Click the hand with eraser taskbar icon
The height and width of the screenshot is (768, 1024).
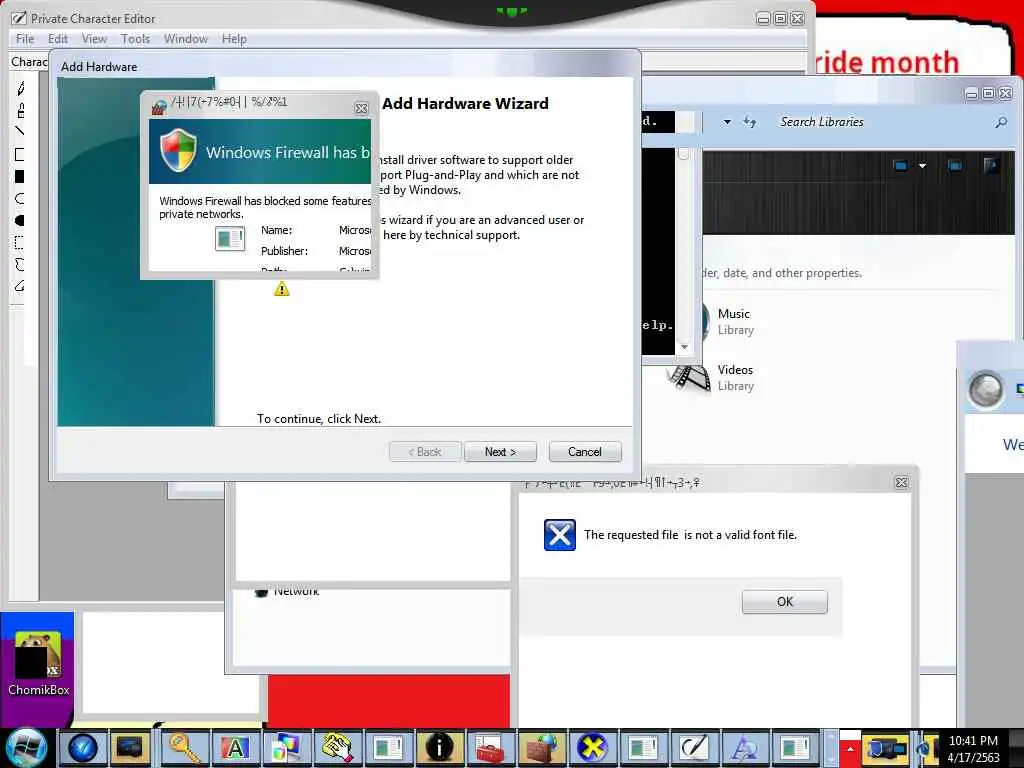pyautogui.click(x=336, y=748)
